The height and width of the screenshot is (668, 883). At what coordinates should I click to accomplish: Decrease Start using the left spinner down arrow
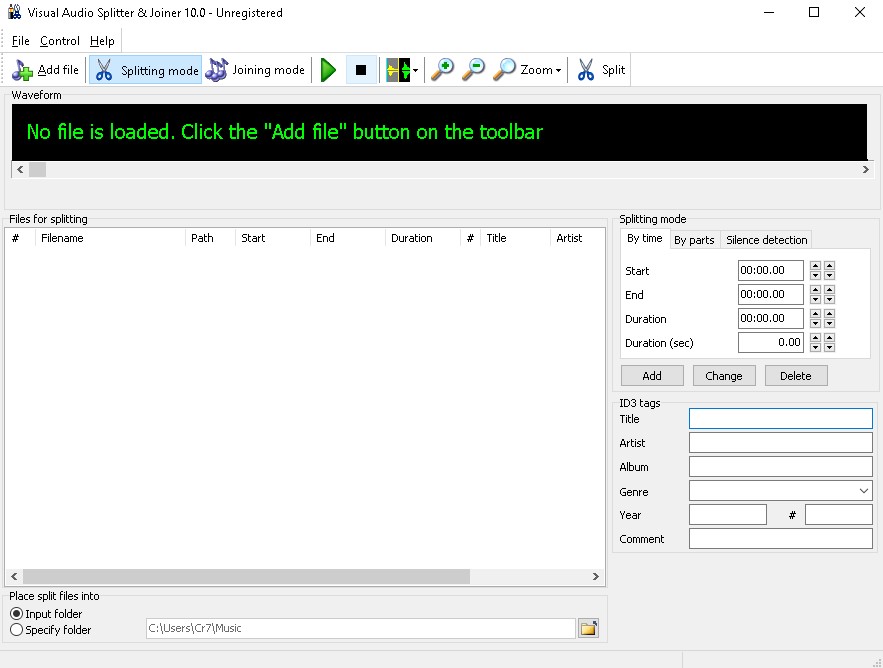pyautogui.click(x=815, y=275)
